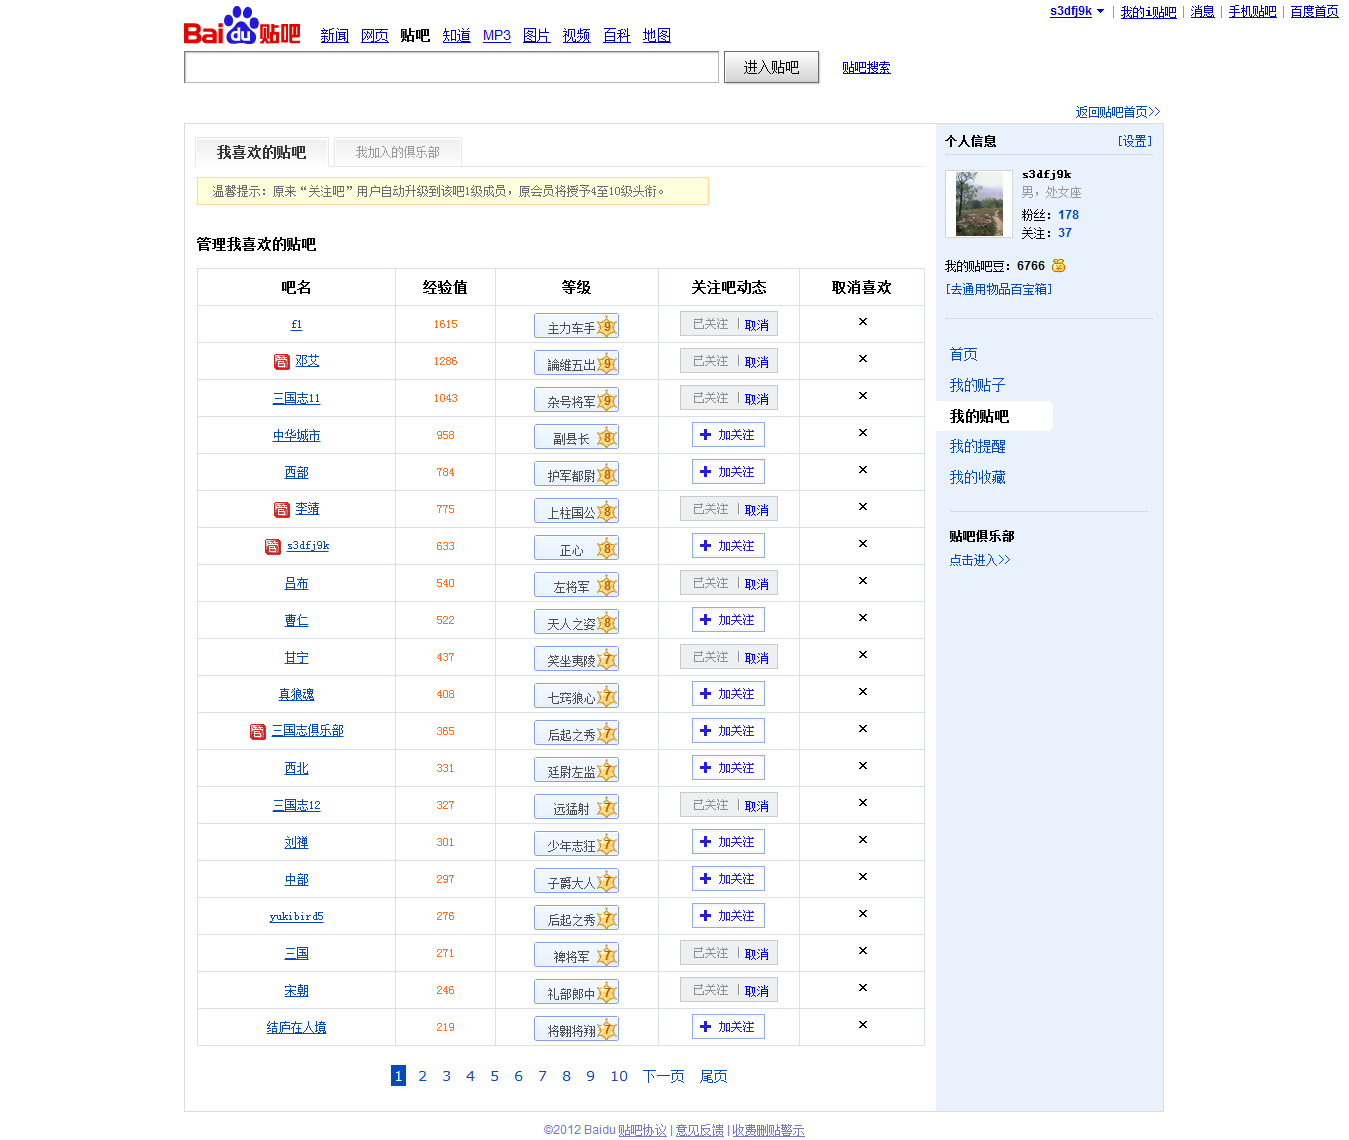This screenshot has height=1140, width=1349.
Task: Click the red club icon beside 邓艾
Action: pos(282,362)
